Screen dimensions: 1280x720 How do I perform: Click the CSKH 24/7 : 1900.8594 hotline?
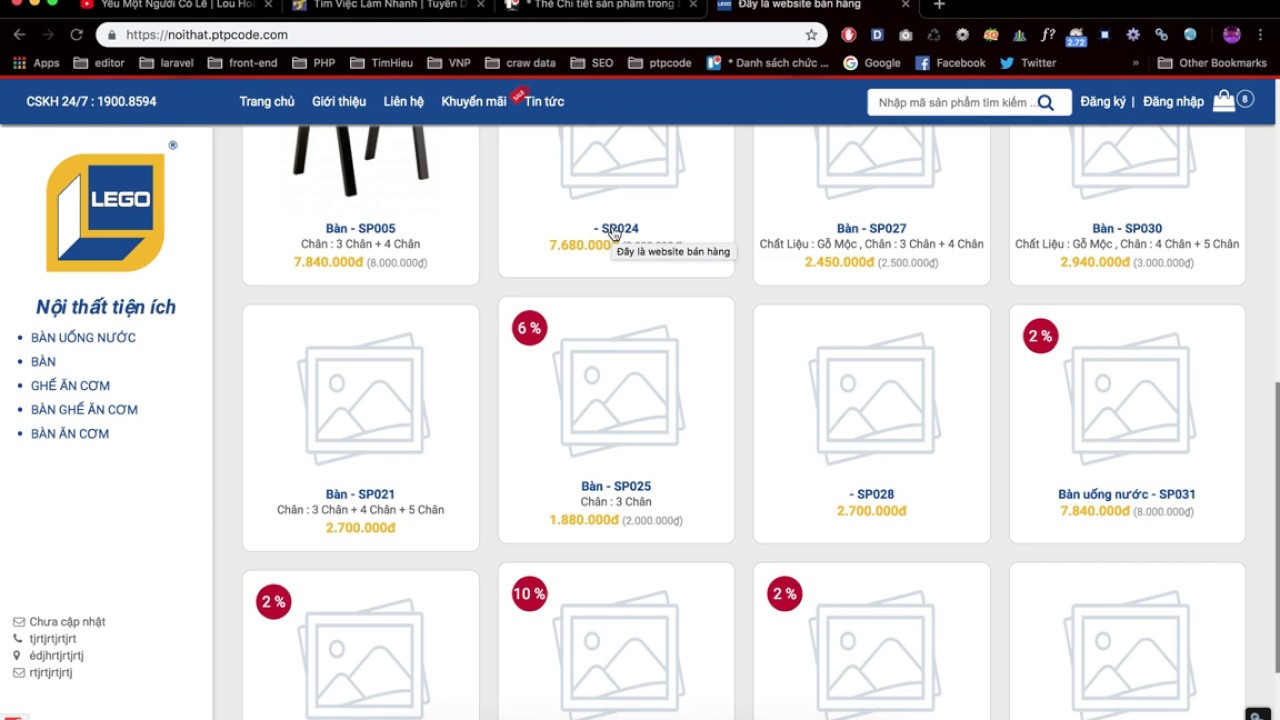[x=91, y=102]
